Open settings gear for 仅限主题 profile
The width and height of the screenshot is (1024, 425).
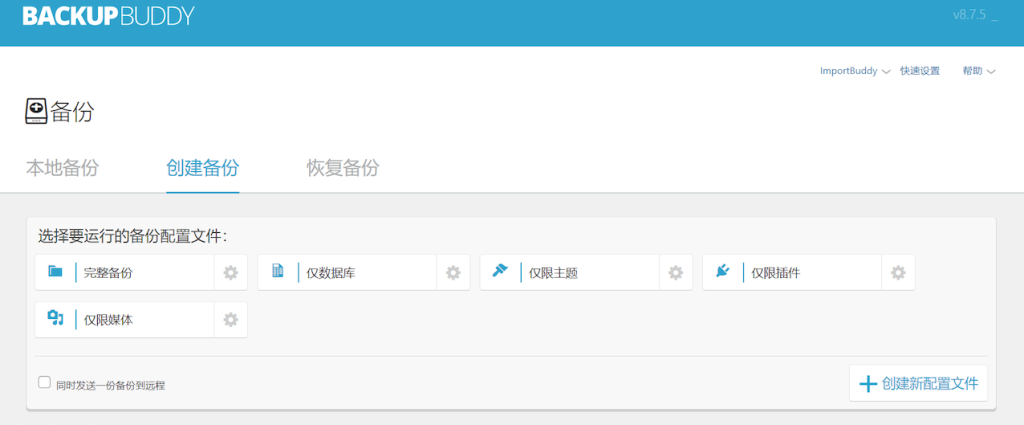676,272
